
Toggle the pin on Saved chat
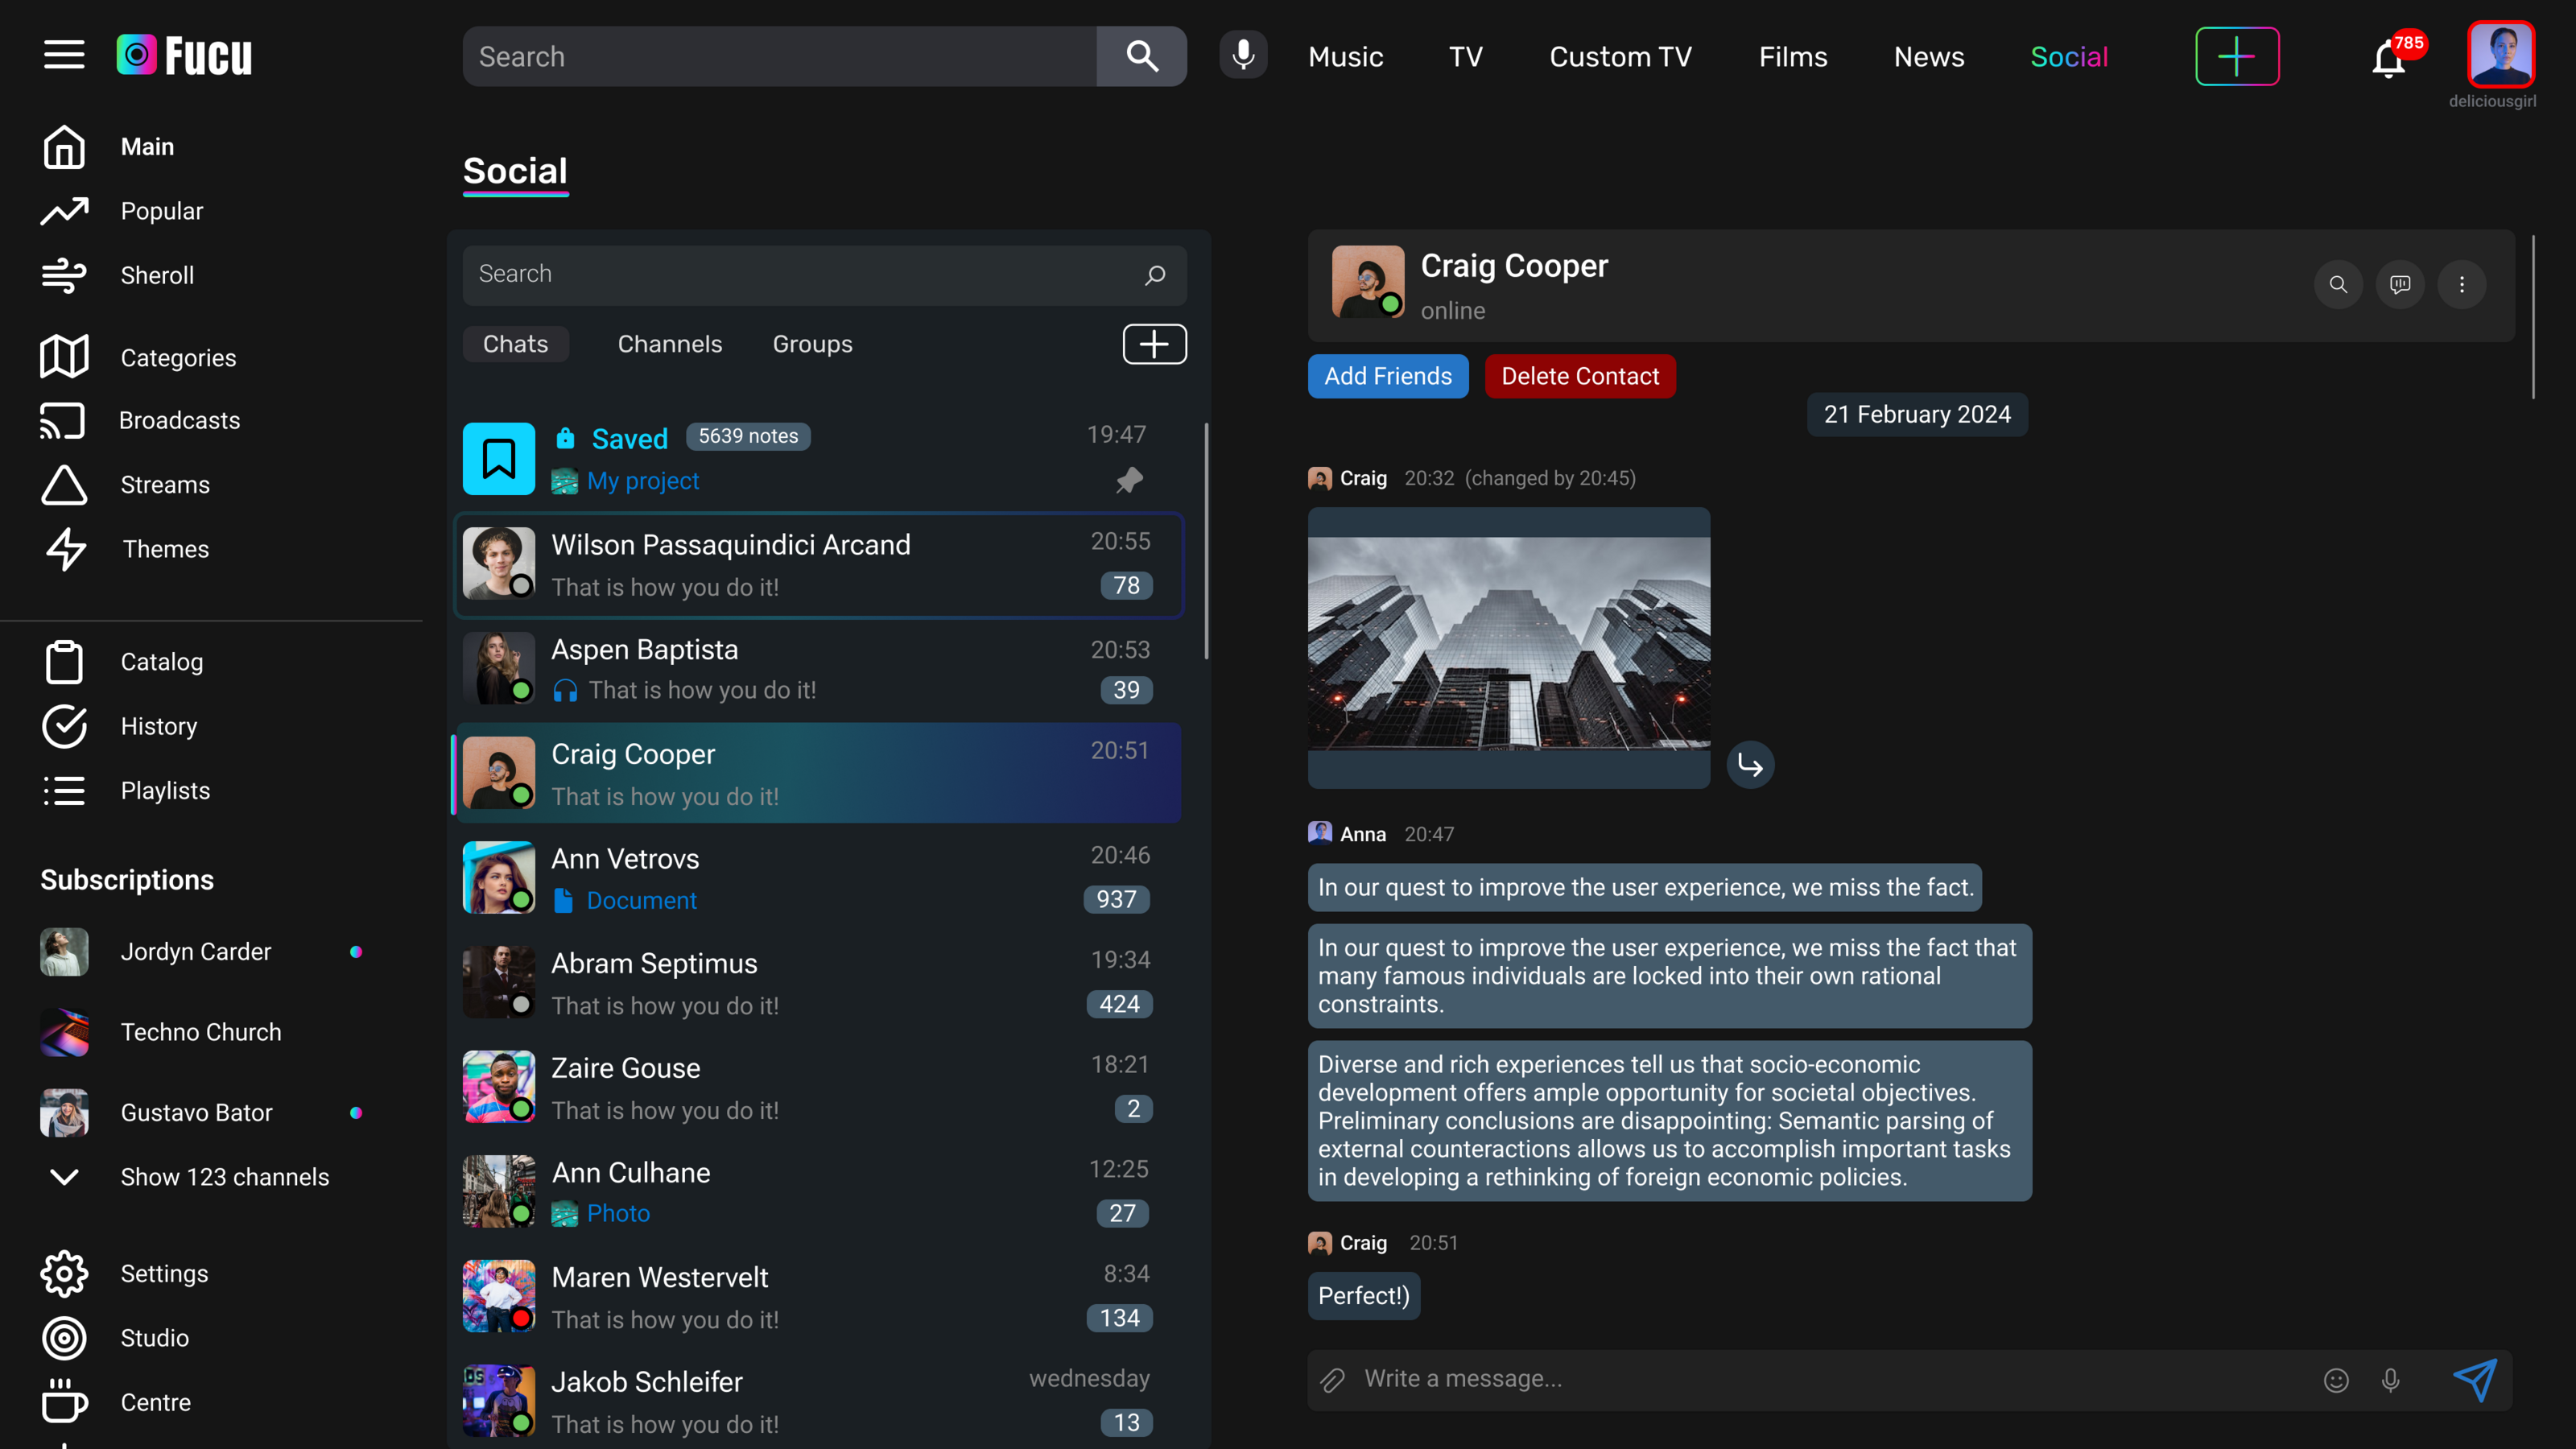1129,480
